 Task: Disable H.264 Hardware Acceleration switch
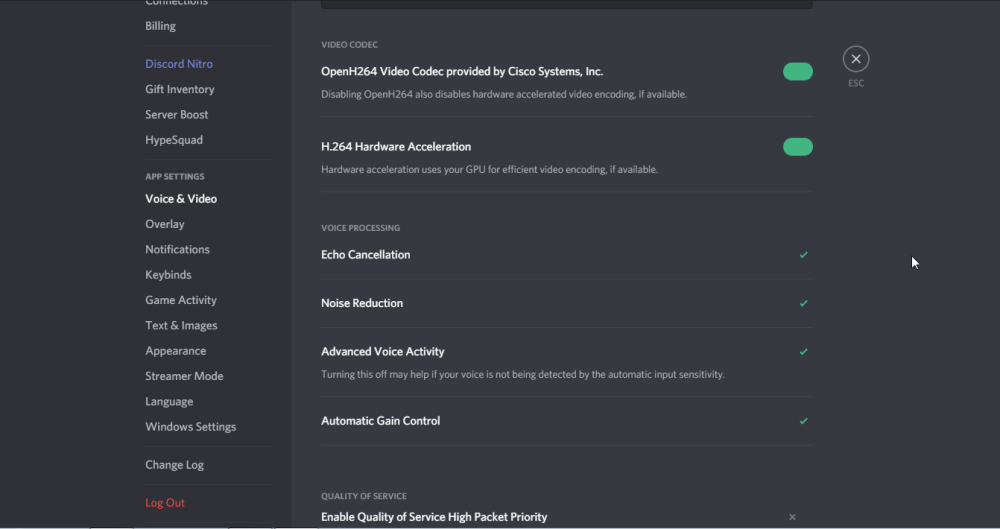(x=797, y=147)
